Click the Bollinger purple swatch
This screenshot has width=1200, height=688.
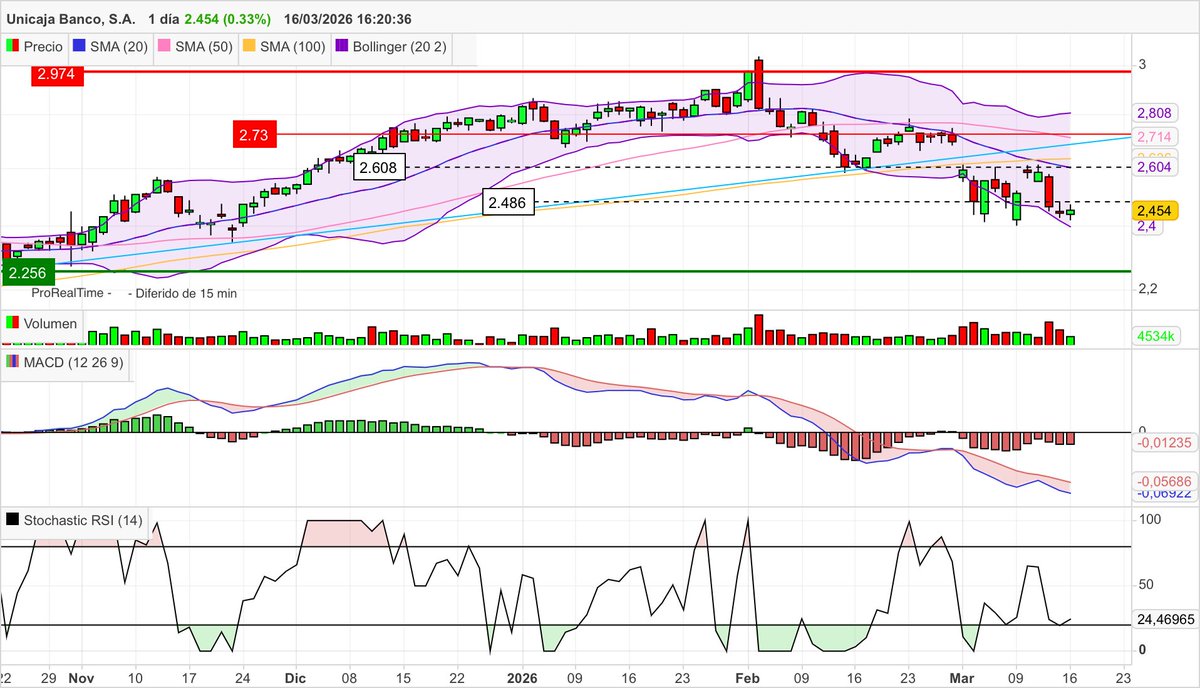343,46
